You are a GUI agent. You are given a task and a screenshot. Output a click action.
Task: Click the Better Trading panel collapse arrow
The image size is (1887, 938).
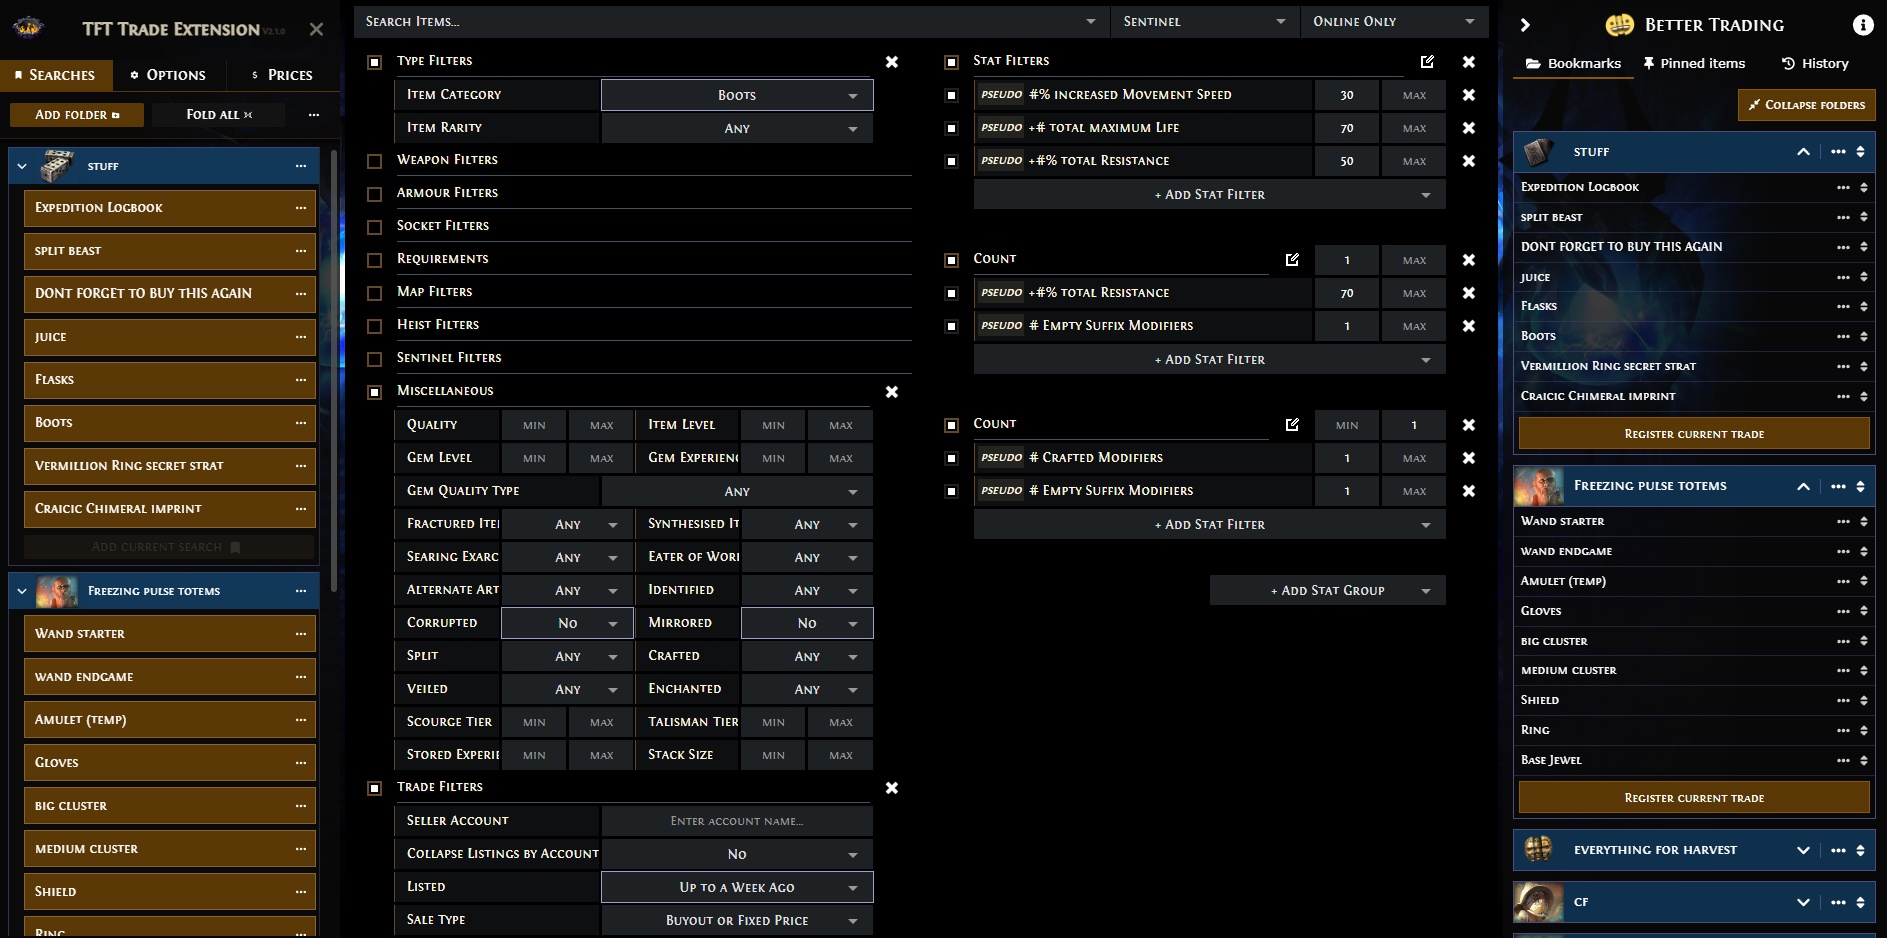pyautogui.click(x=1525, y=25)
